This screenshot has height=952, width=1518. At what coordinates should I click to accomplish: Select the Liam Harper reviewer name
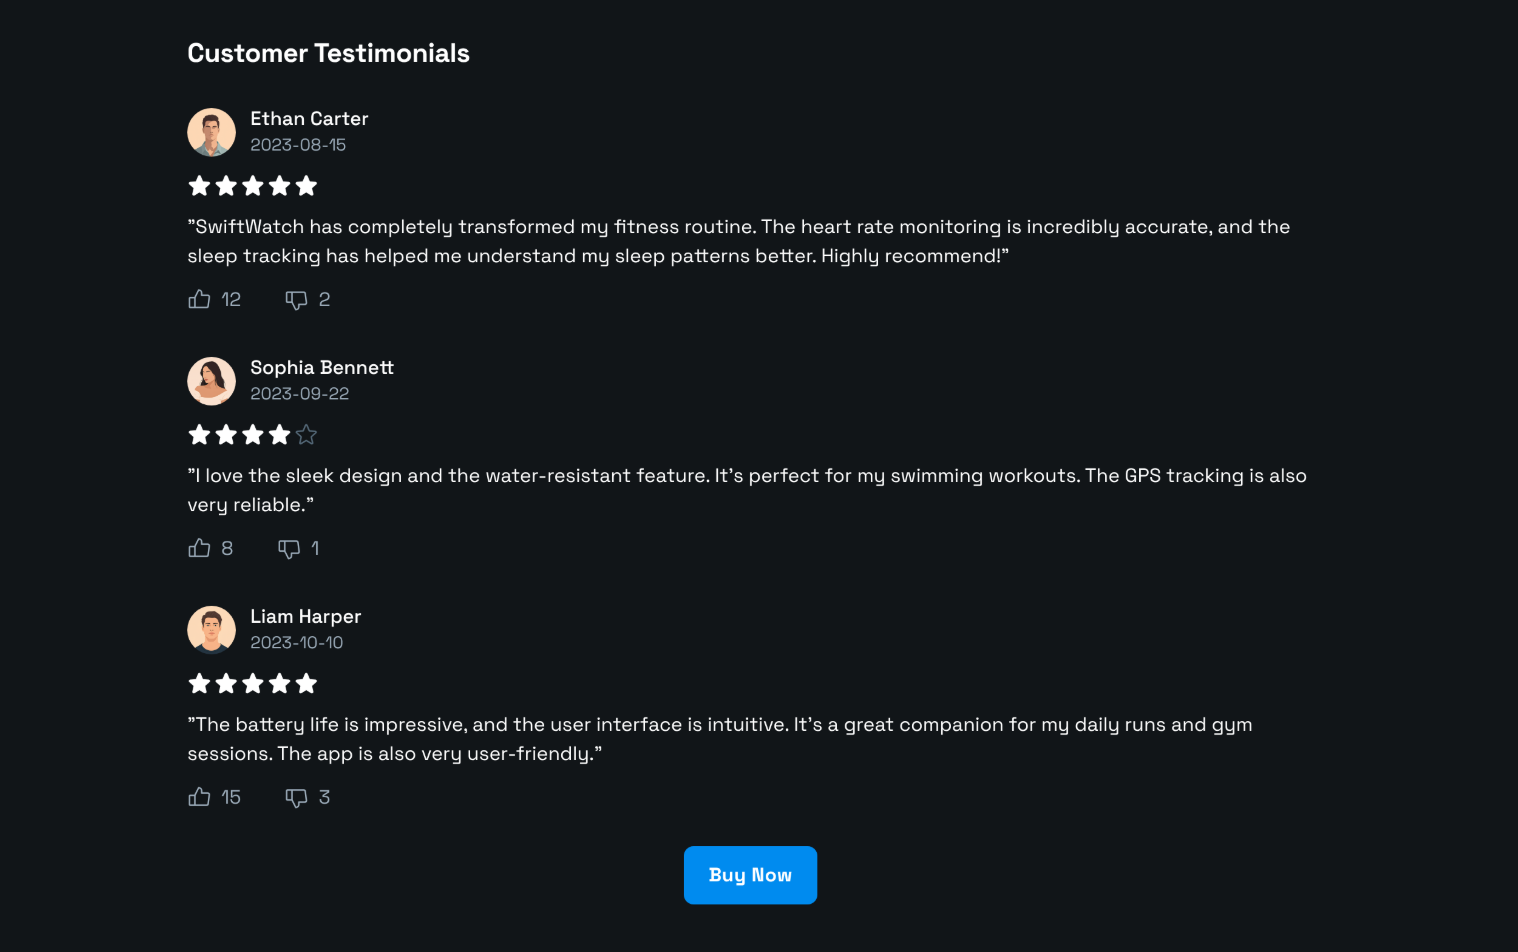tap(306, 617)
